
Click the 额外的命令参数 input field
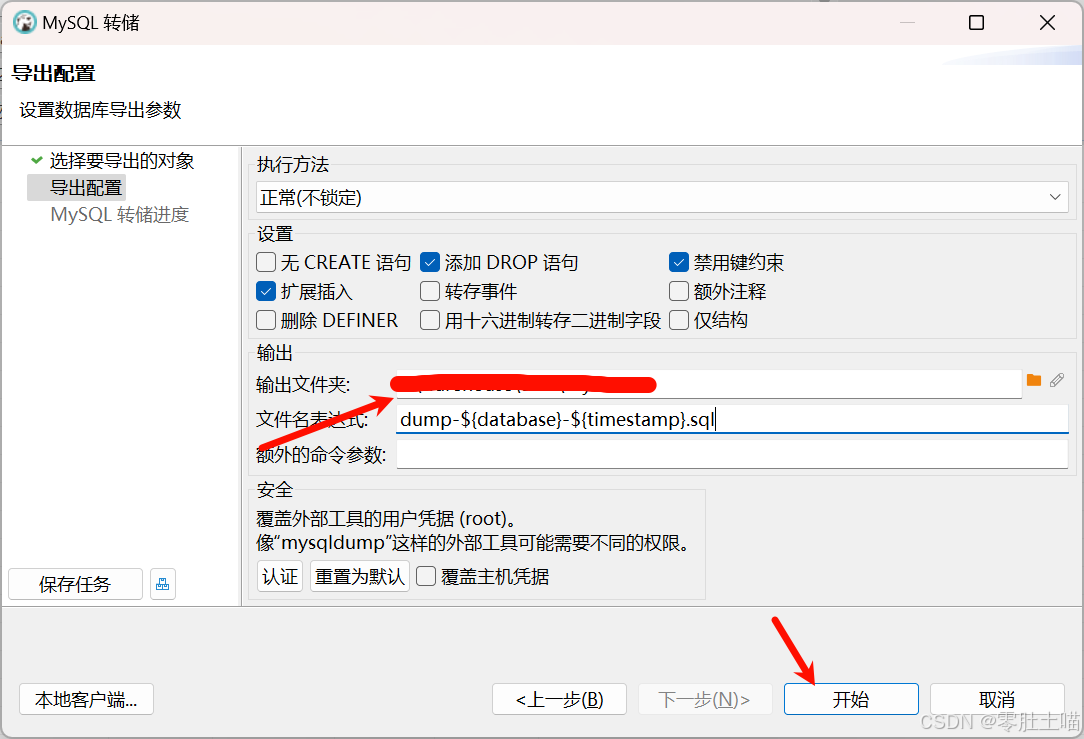point(732,454)
